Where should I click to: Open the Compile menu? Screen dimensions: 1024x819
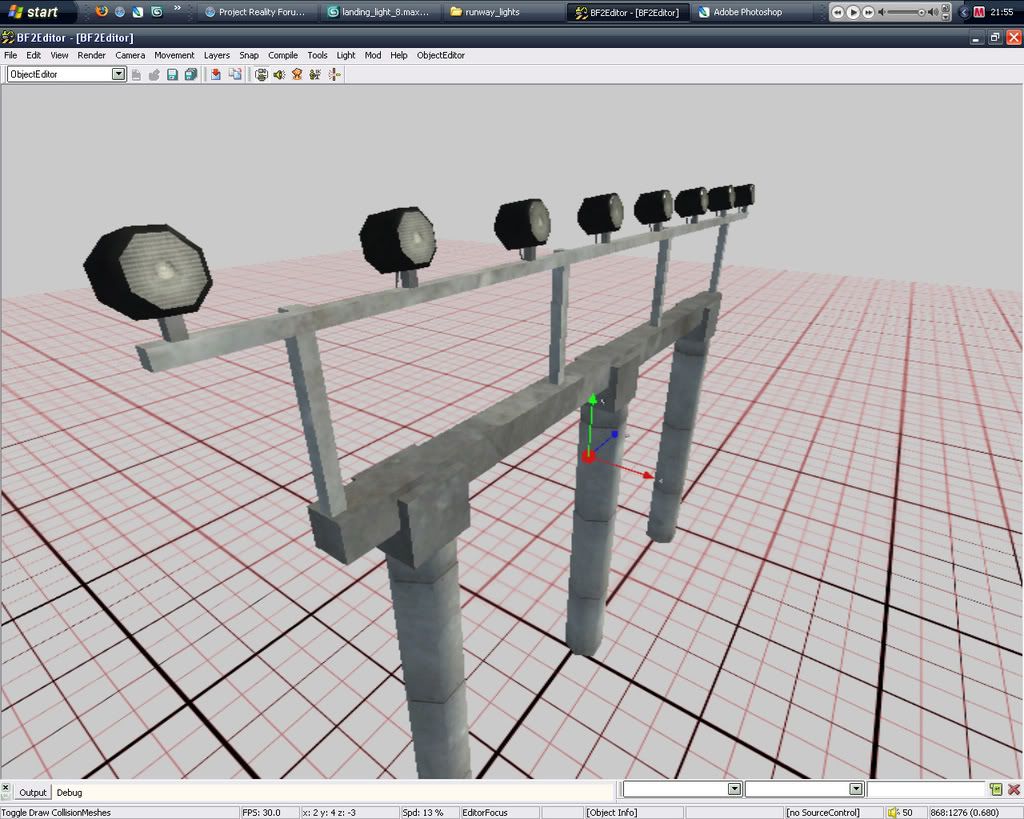[282, 56]
